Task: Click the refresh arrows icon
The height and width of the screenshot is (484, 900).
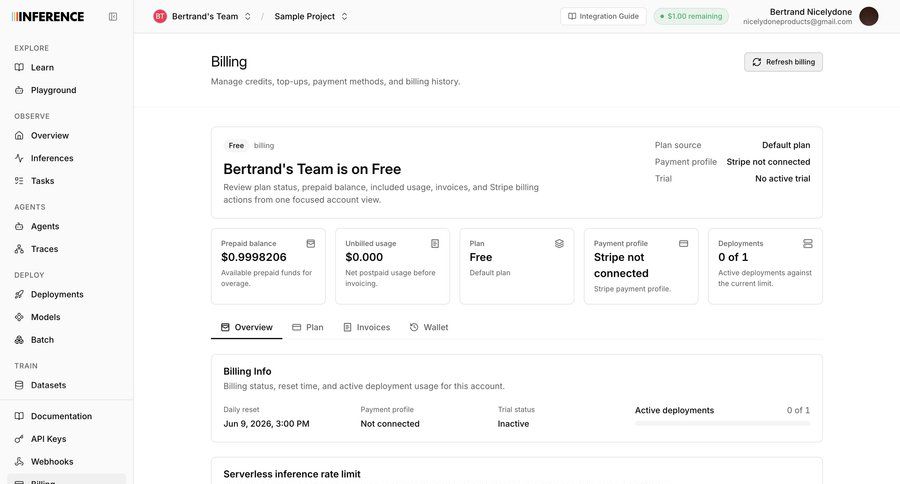Action: (x=757, y=62)
